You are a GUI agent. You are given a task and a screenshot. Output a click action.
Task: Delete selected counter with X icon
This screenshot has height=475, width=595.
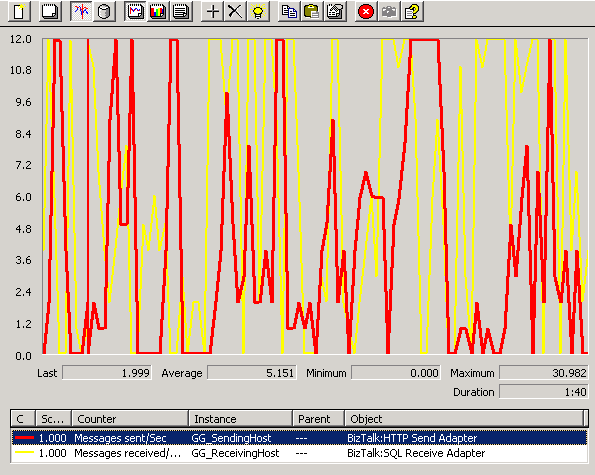pos(235,12)
